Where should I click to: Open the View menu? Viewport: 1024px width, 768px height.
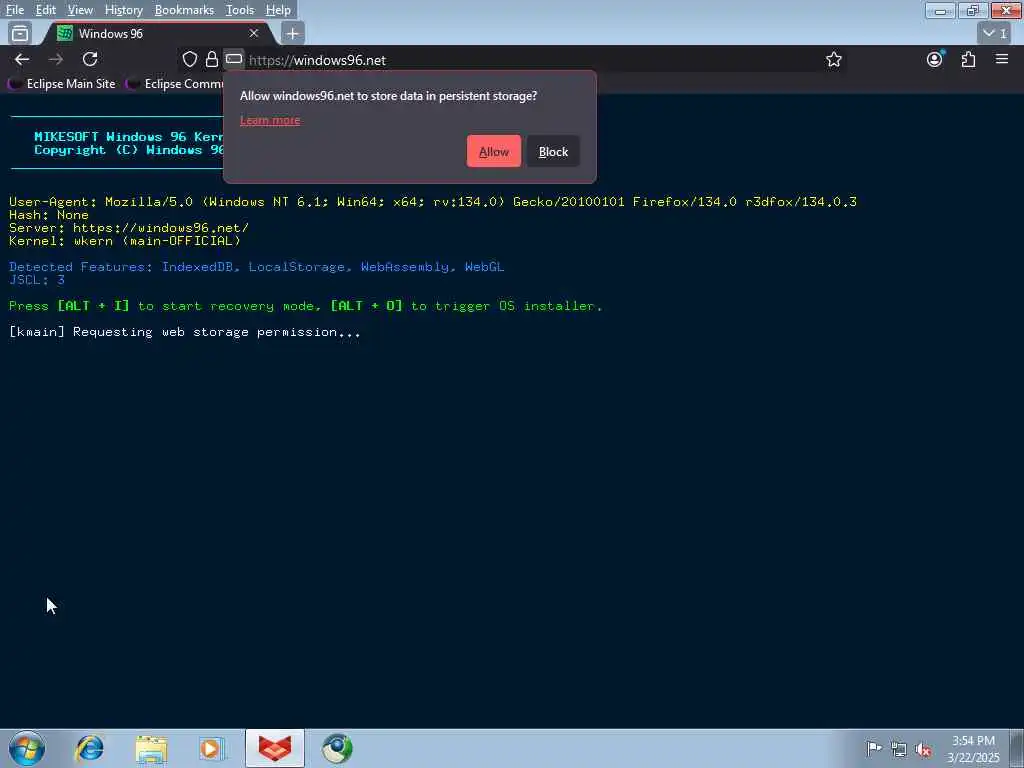(80, 10)
